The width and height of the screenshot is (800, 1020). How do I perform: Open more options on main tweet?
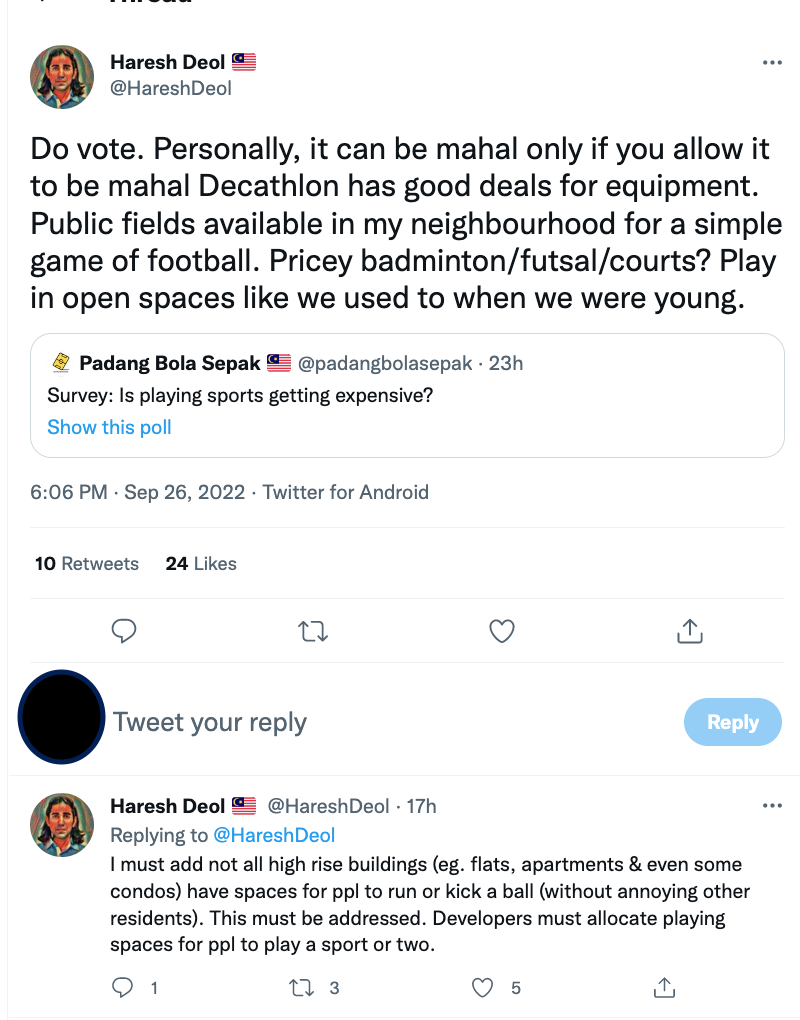[772, 62]
